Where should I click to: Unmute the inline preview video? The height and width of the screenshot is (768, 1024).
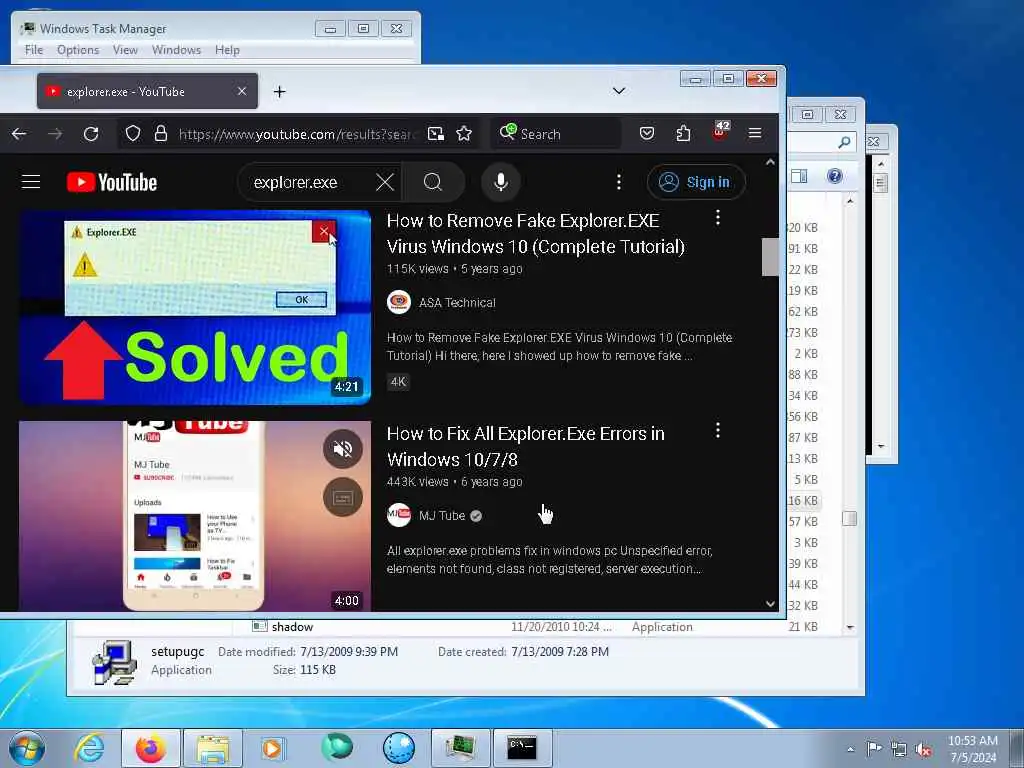343,449
